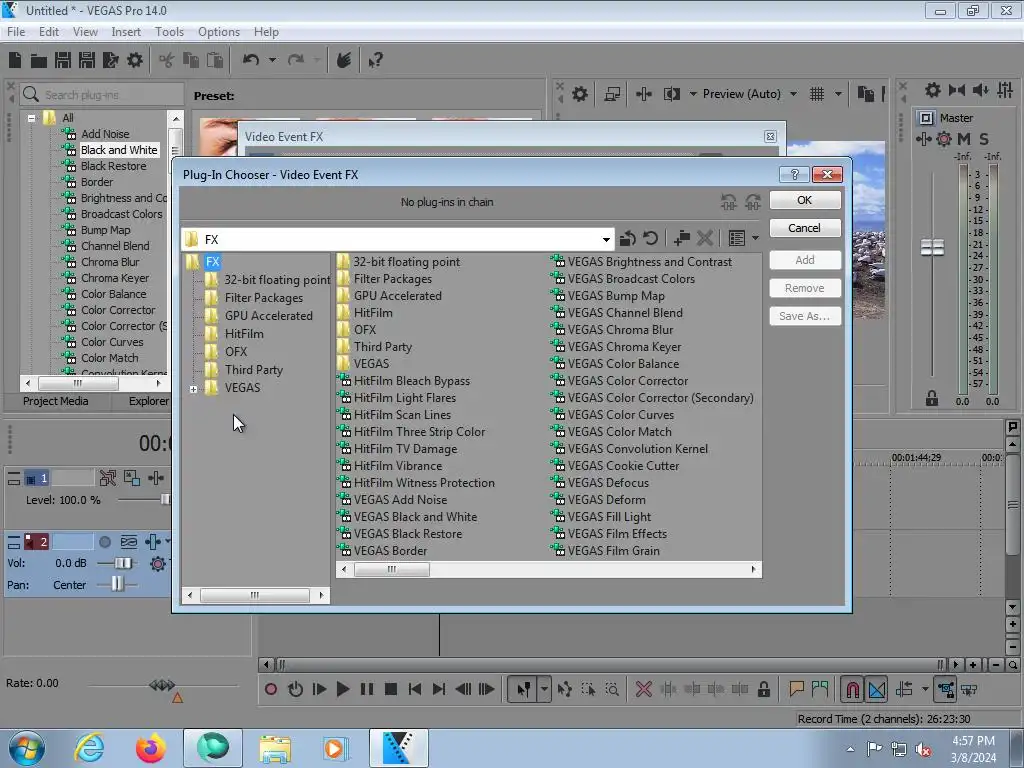
Task: Collapse the All node in plug-in tree
Action: [31, 118]
